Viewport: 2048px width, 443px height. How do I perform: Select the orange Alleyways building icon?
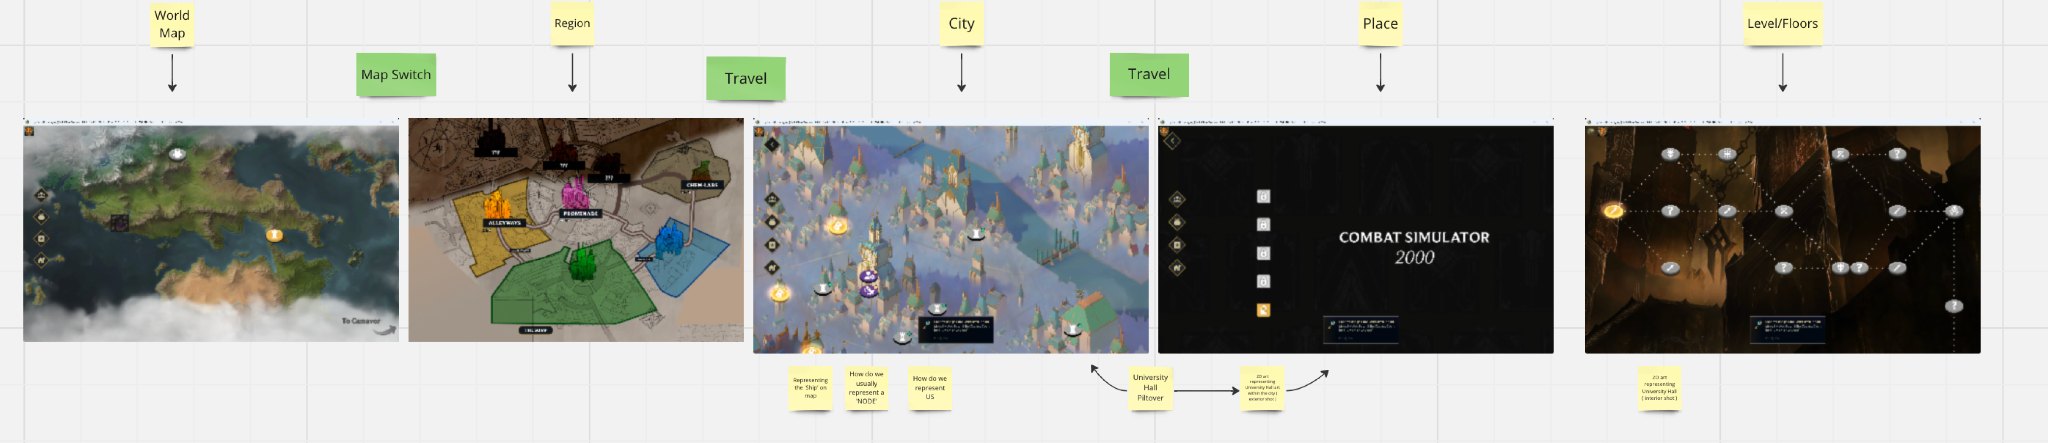499,203
